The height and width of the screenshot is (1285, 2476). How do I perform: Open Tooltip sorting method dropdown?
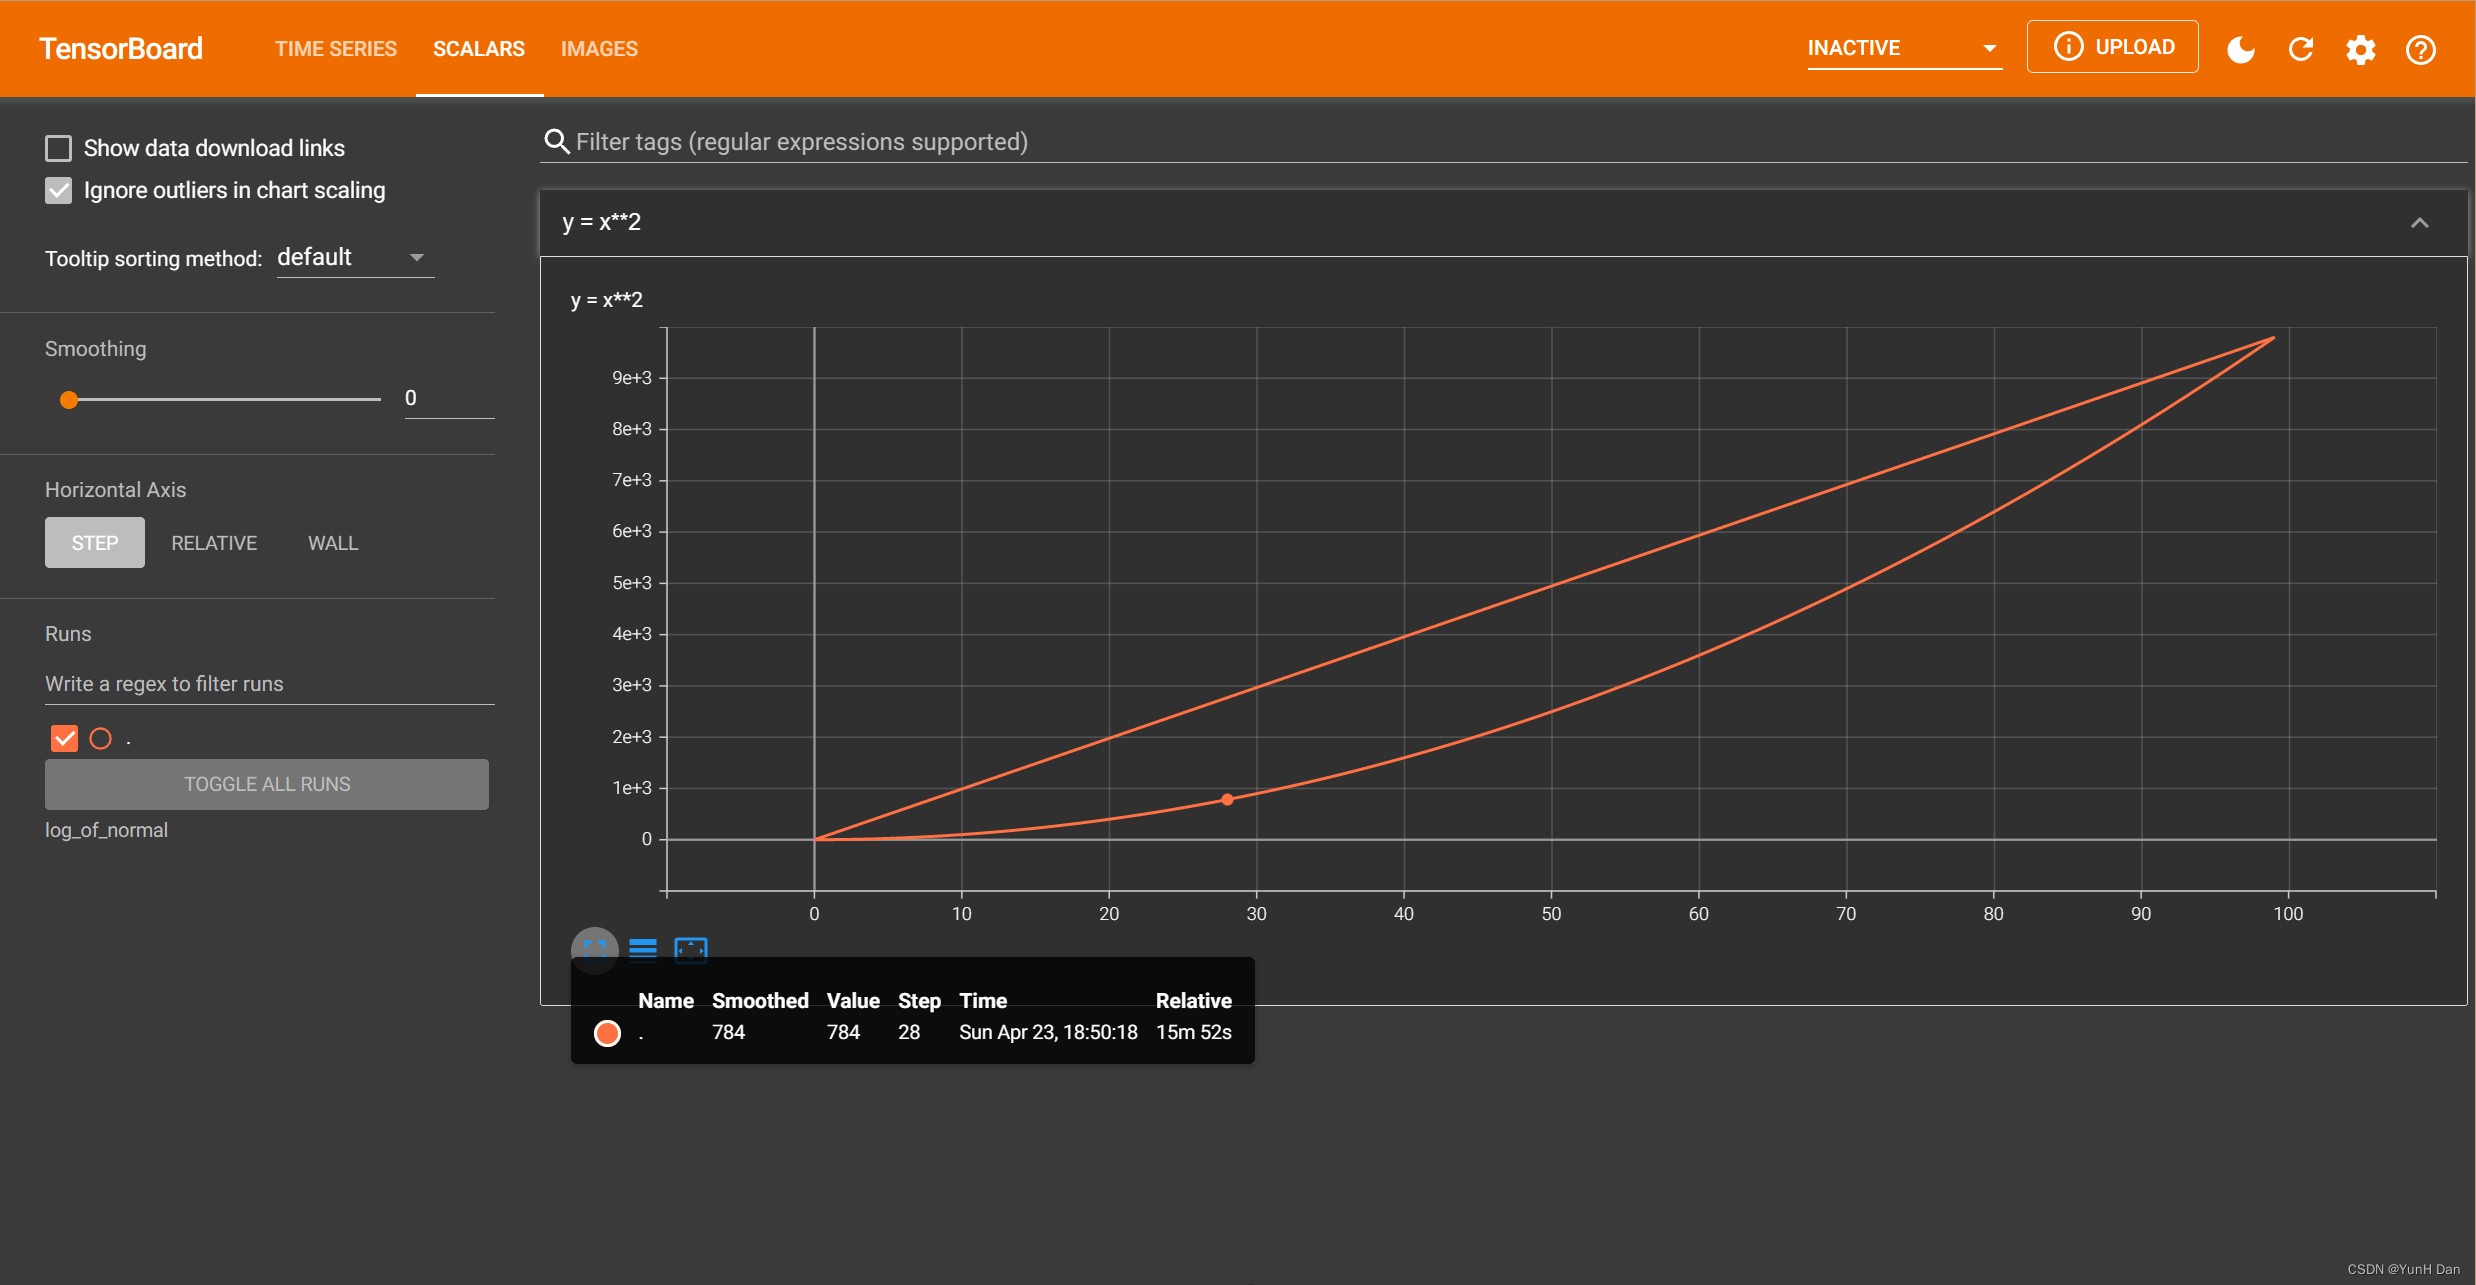pyautogui.click(x=355, y=258)
